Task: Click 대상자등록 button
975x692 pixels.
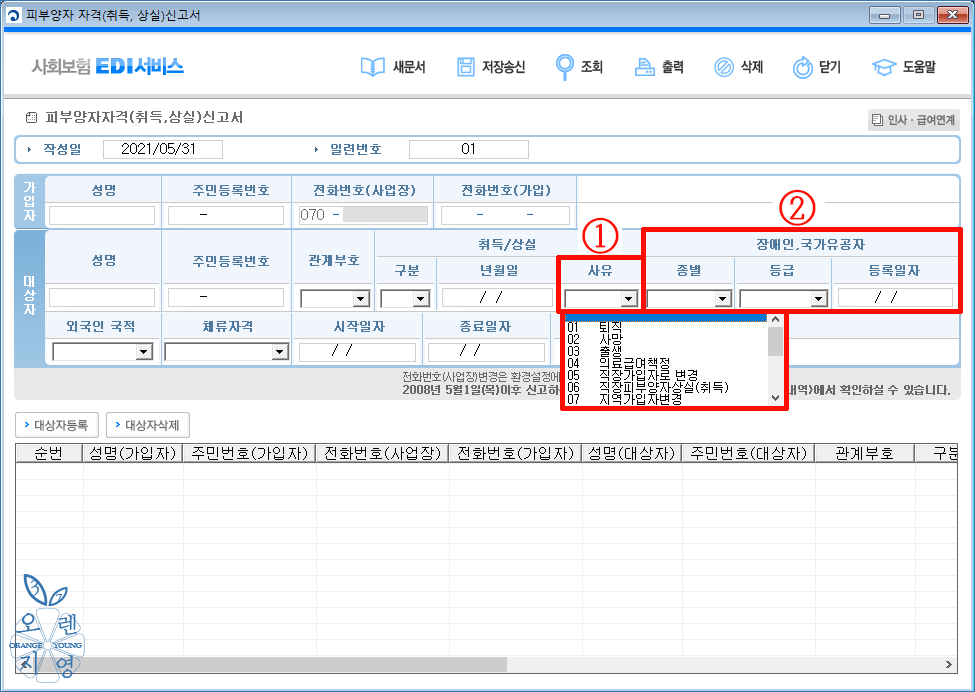Action: coord(55,425)
